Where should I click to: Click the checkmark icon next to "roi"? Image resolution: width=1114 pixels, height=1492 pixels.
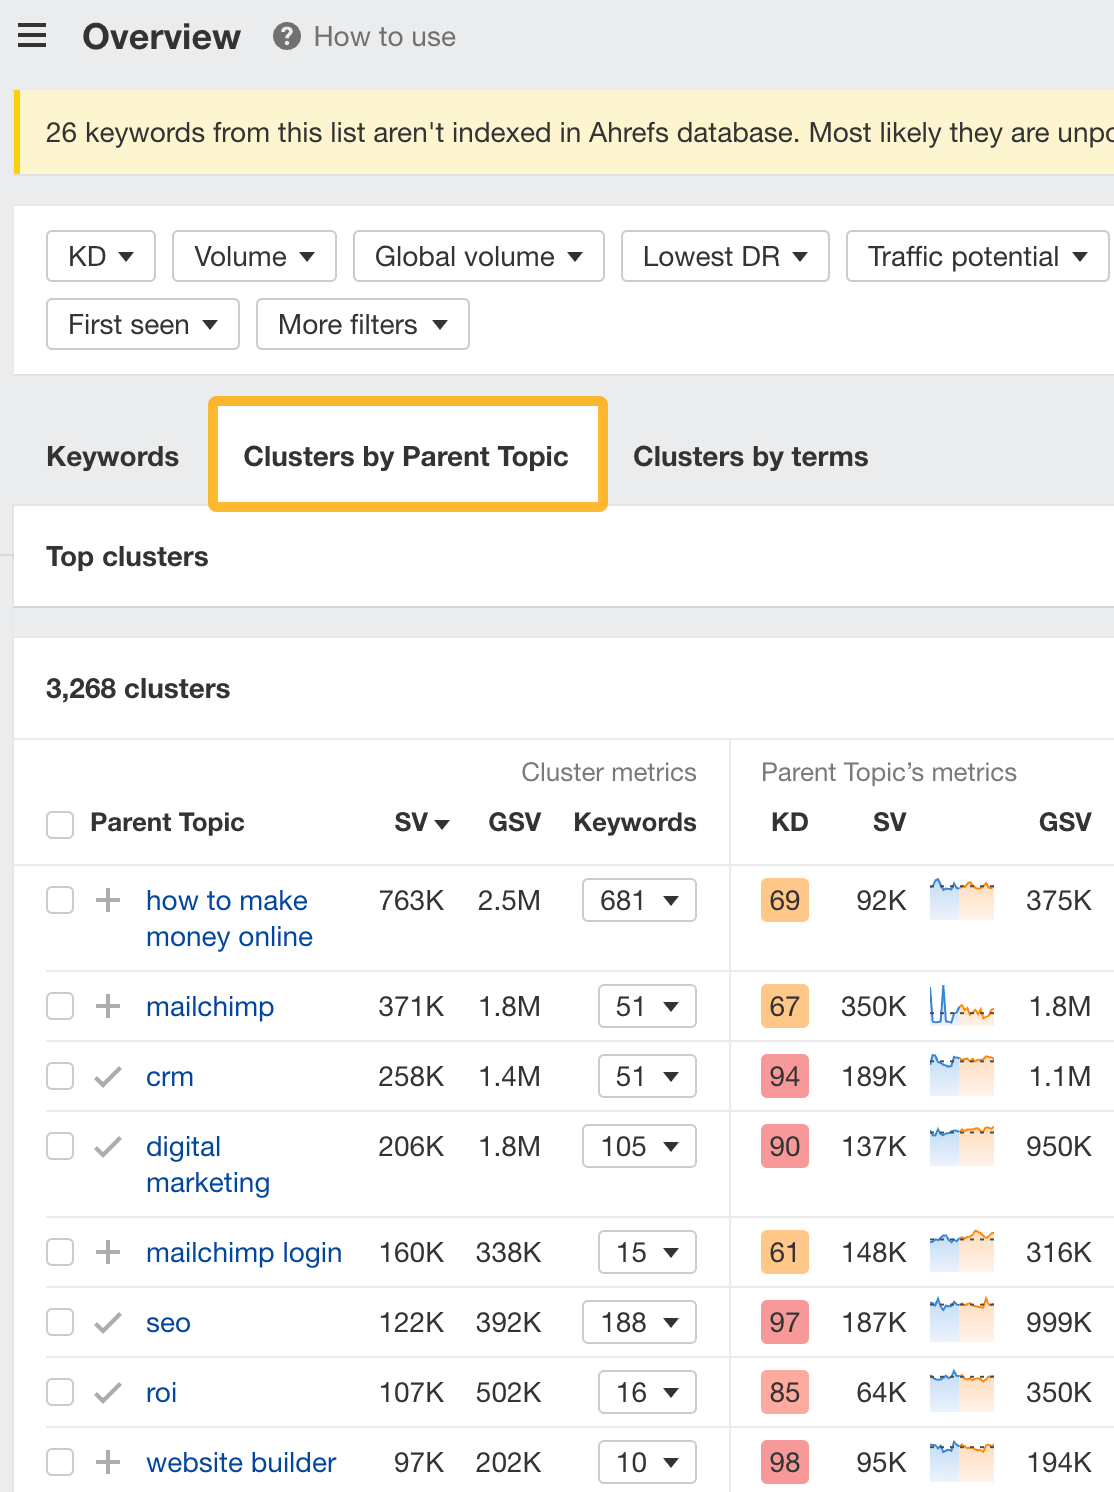[106, 1392]
